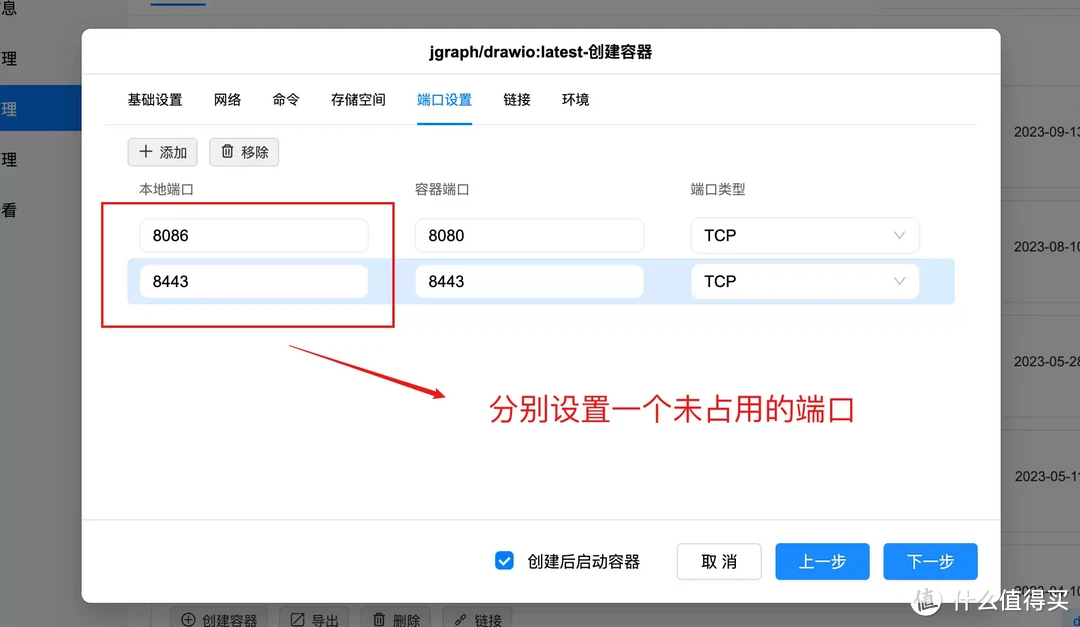This screenshot has width=1080, height=627.
Task: Click local port field showing 8086
Action: pyautogui.click(x=253, y=236)
